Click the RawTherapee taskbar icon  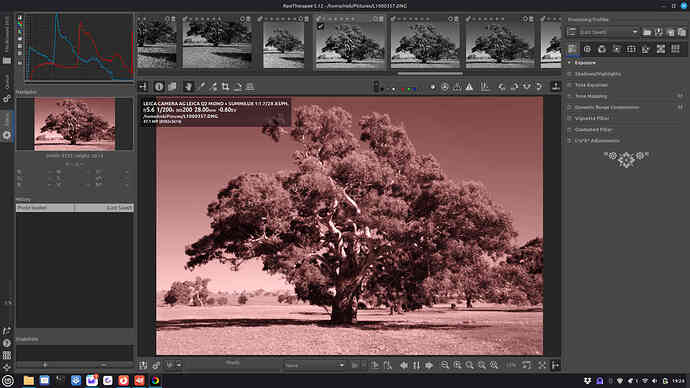pos(155,381)
